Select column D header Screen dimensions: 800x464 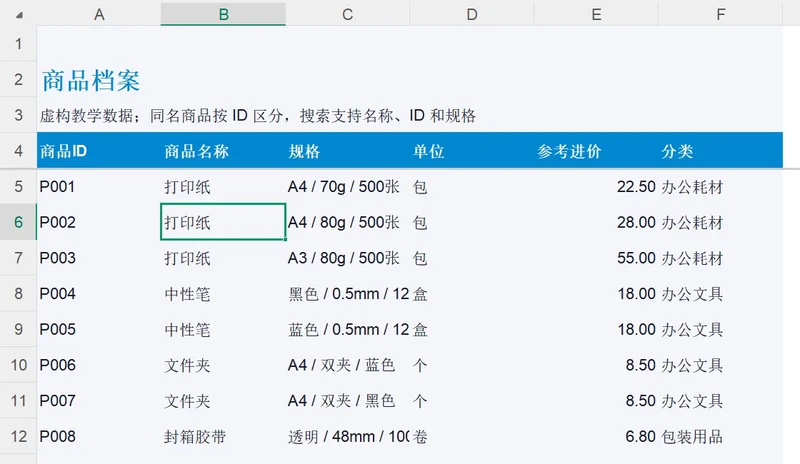tap(472, 14)
